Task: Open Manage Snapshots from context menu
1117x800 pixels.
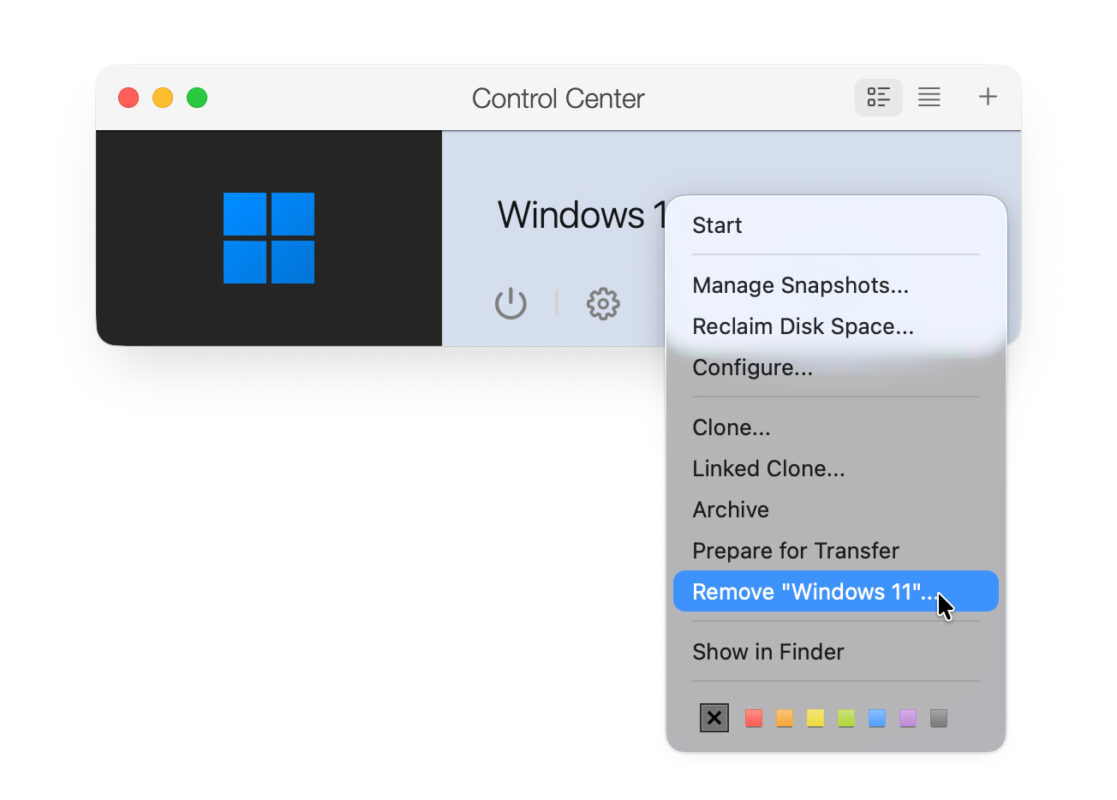Action: 800,286
